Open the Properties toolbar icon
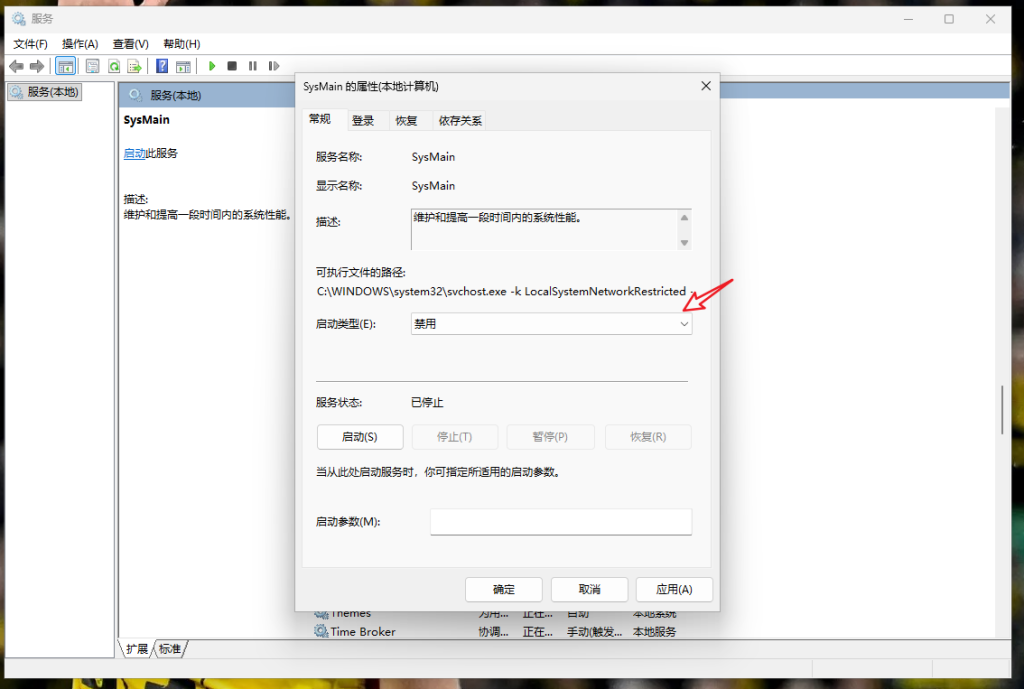1024x689 pixels. click(93, 66)
